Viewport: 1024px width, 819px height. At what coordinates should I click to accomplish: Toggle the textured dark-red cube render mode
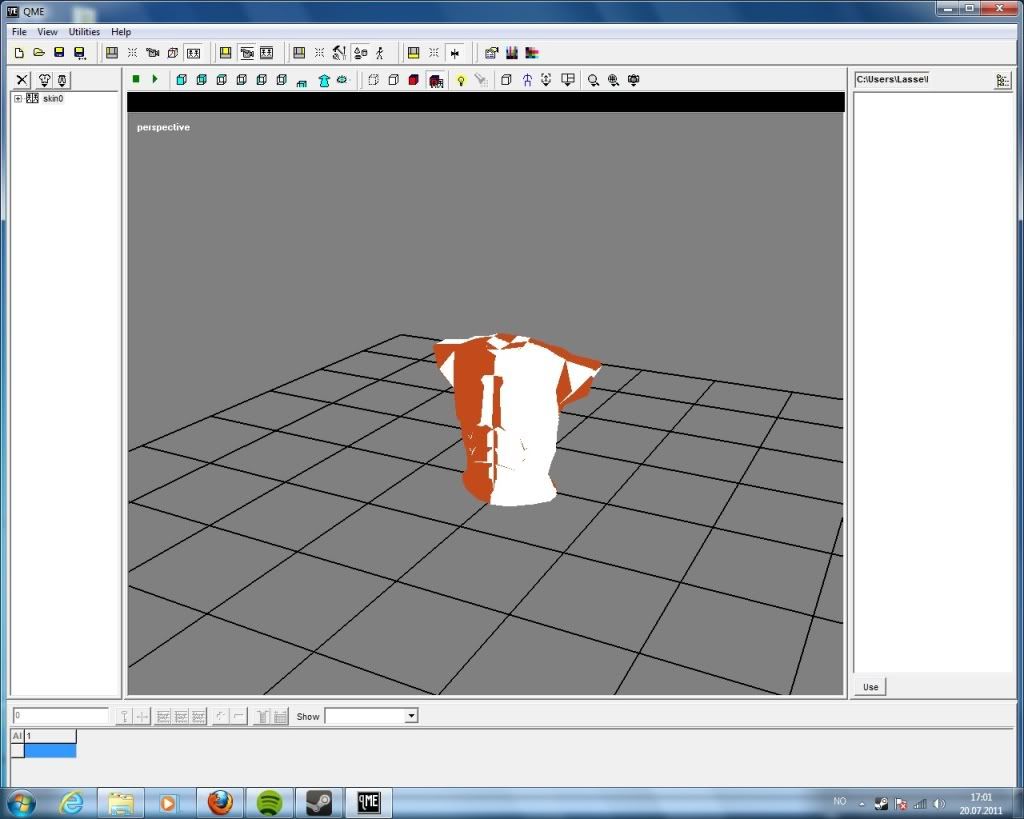coord(436,80)
